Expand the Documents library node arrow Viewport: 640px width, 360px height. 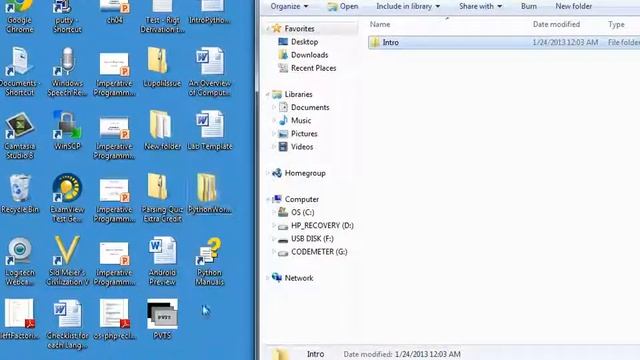[x=274, y=107]
